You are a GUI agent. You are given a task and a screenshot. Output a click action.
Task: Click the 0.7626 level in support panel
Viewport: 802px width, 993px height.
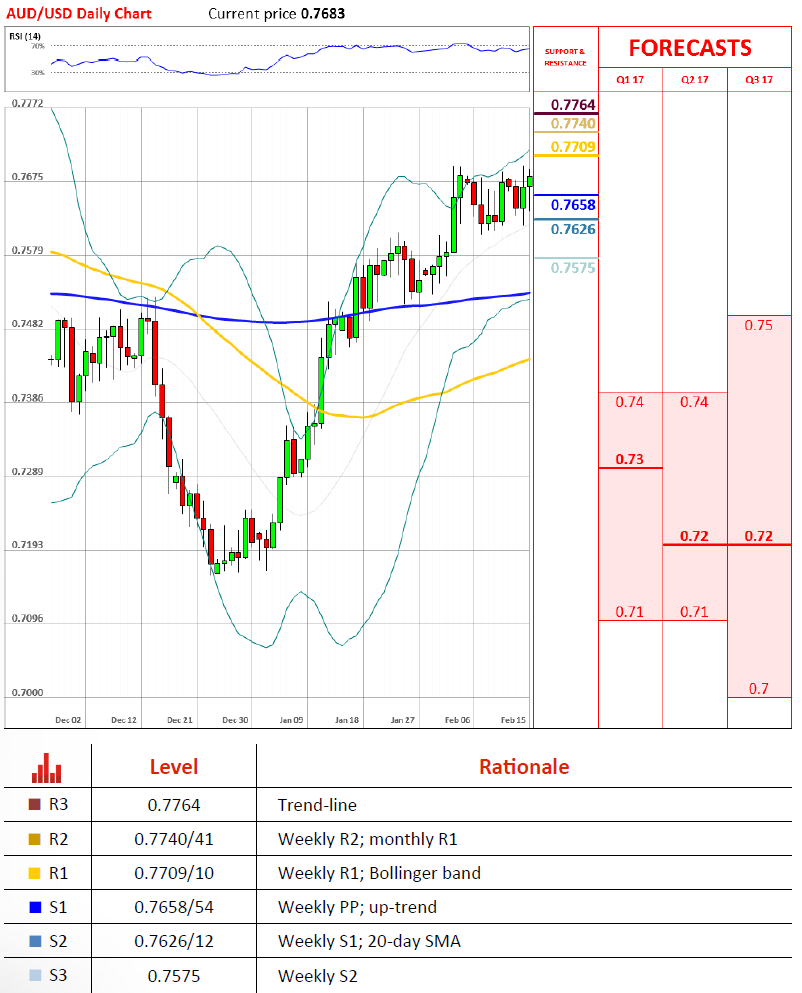click(573, 229)
